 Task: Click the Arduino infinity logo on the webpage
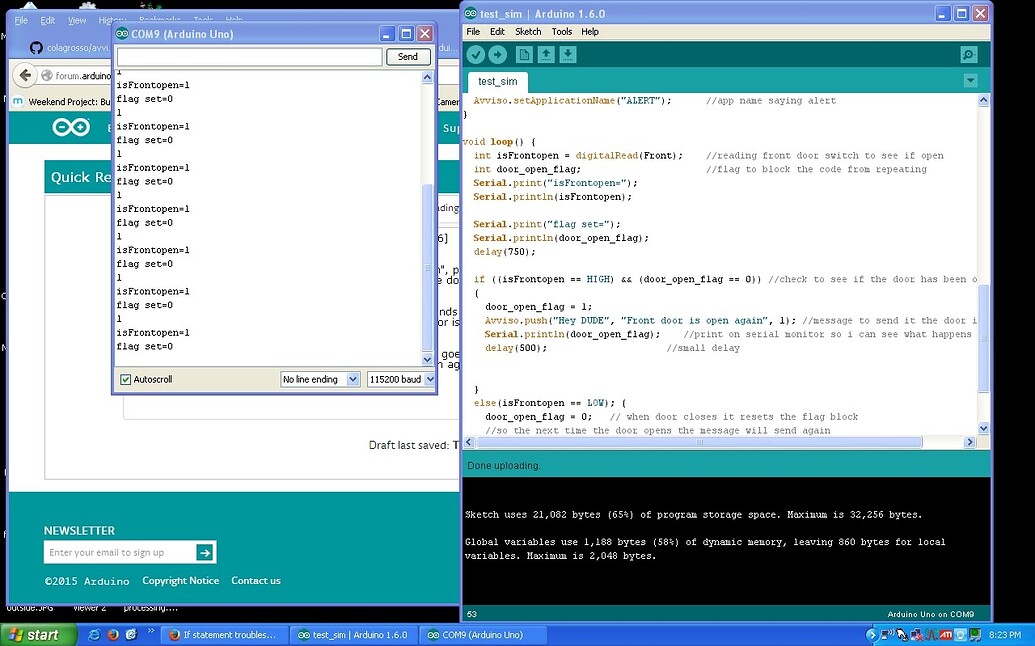(x=70, y=126)
